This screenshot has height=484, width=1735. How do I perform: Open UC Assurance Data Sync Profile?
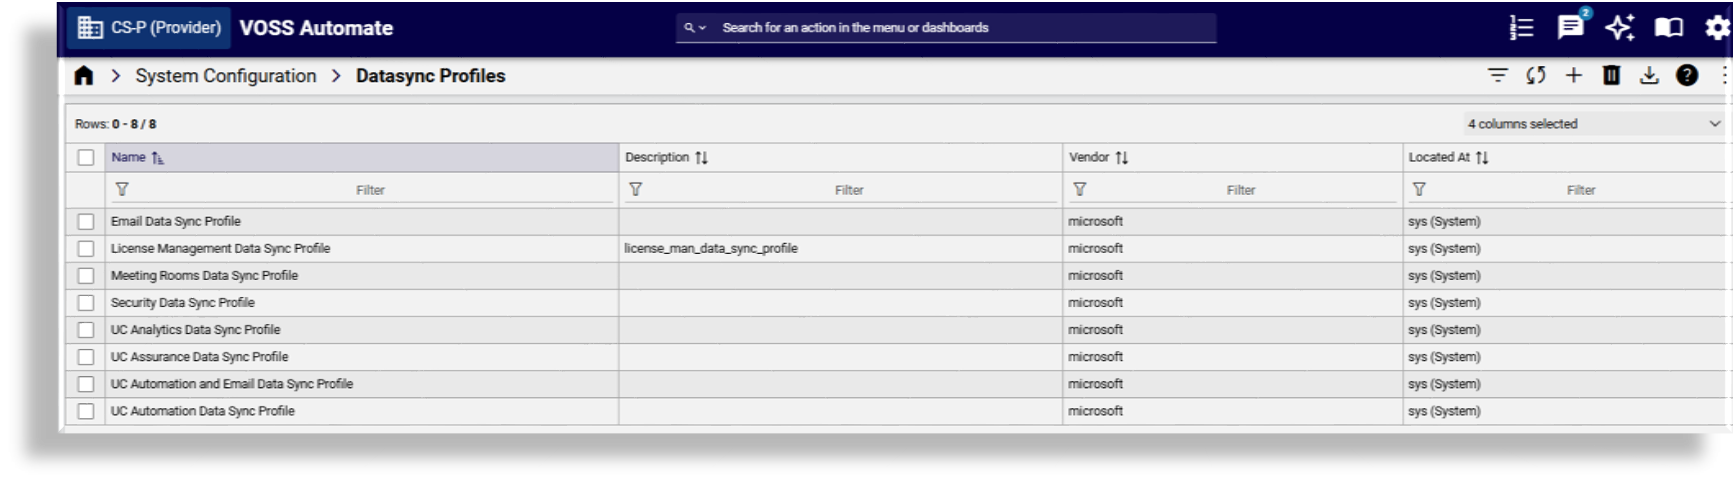199,357
